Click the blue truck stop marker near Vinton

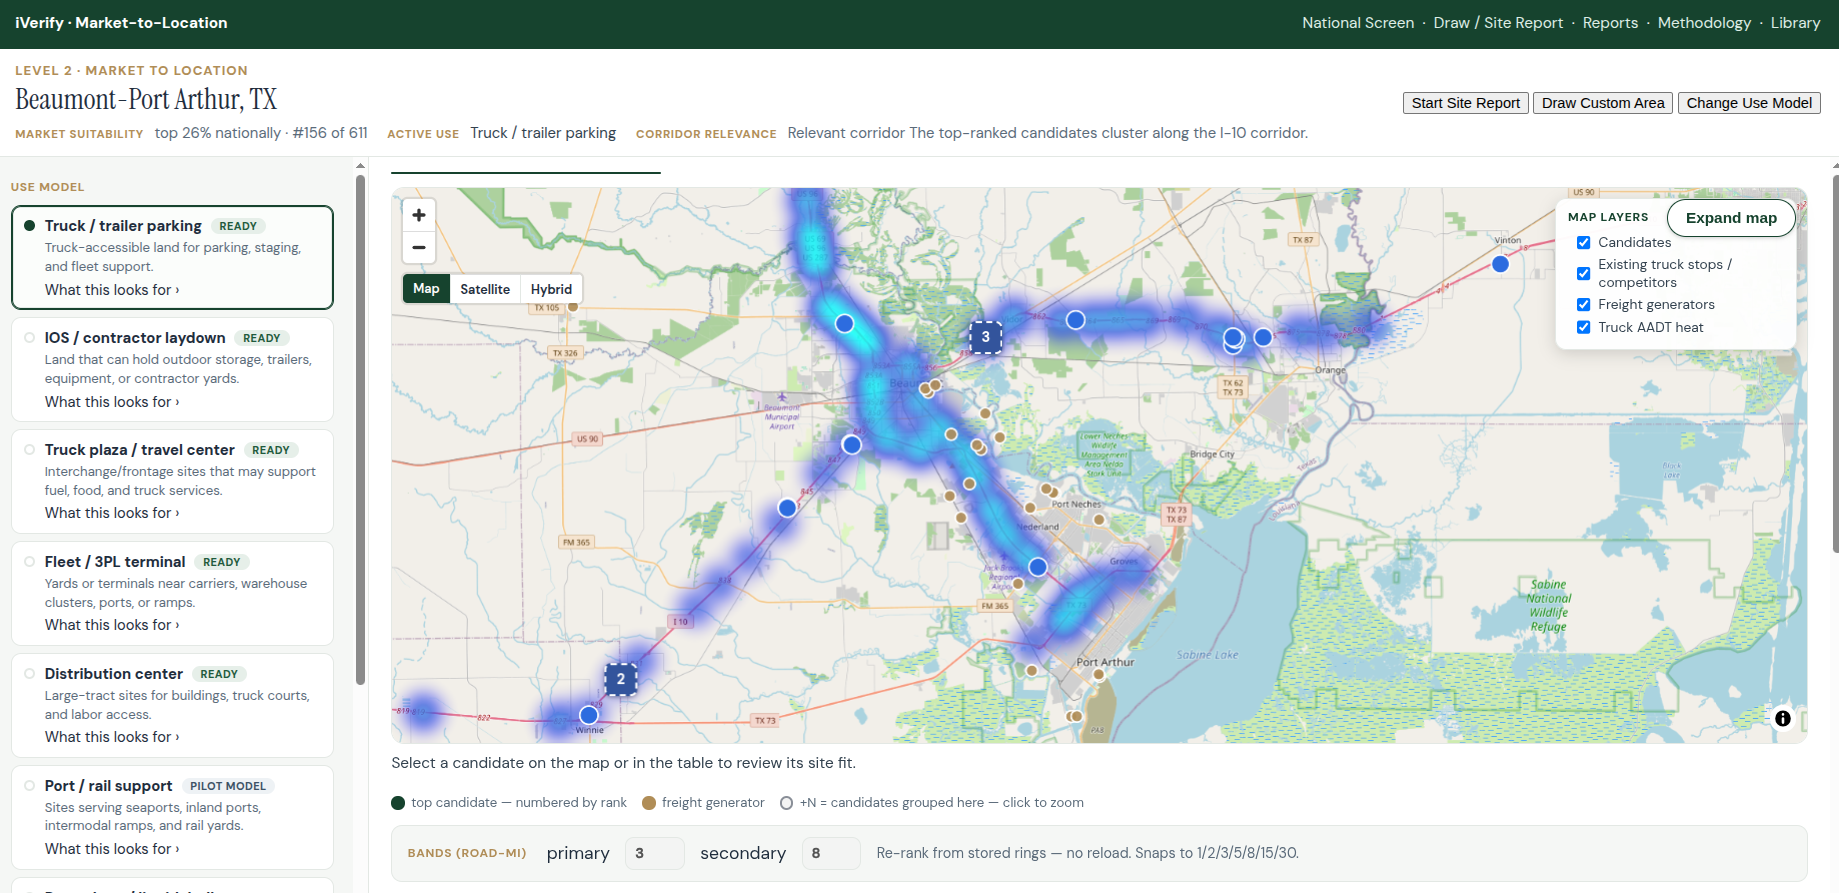[x=1500, y=264]
